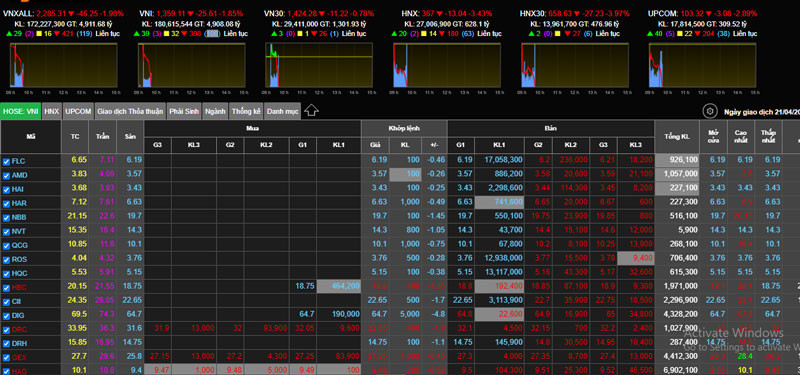This screenshot has width=800, height=375.
Task: Click HBC buy volume 464,200
Action: tap(345, 286)
